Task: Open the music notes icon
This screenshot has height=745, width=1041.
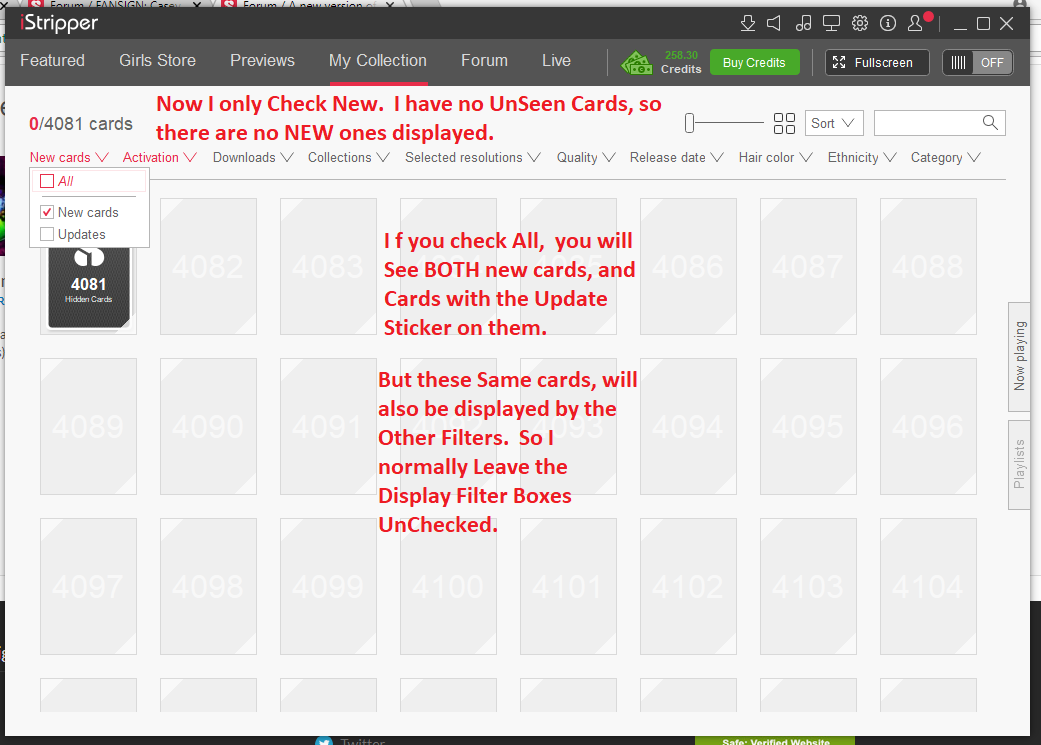Action: (x=803, y=24)
